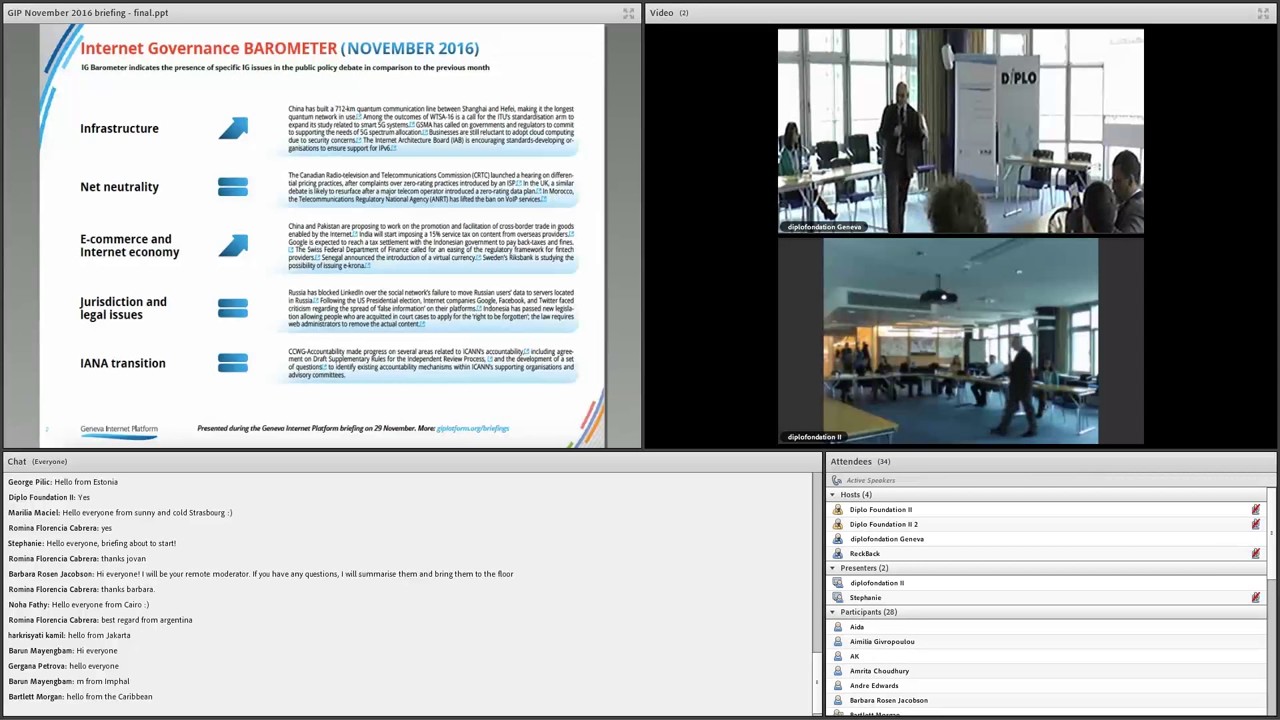Click participant icon beside Aida
The width and height of the screenshot is (1280, 720).
[x=838, y=627]
